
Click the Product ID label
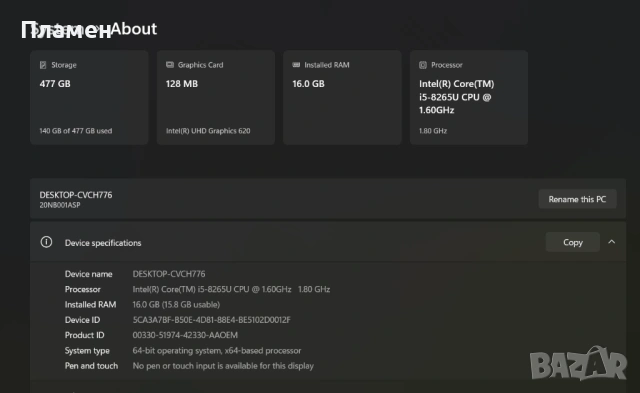click(x=84, y=335)
